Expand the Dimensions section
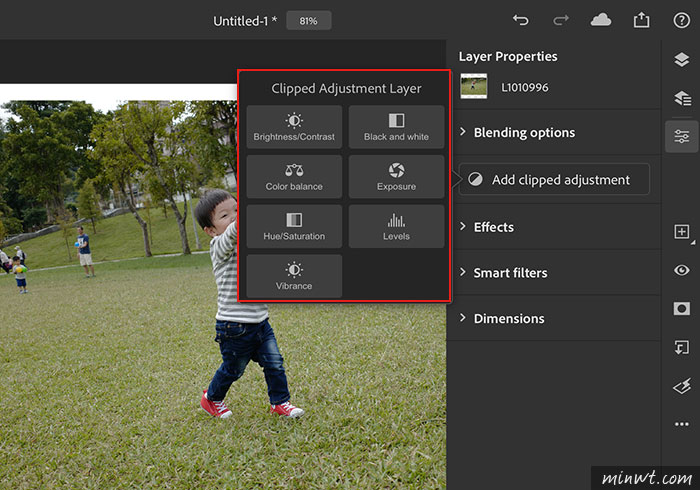The width and height of the screenshot is (700, 490). click(x=554, y=319)
